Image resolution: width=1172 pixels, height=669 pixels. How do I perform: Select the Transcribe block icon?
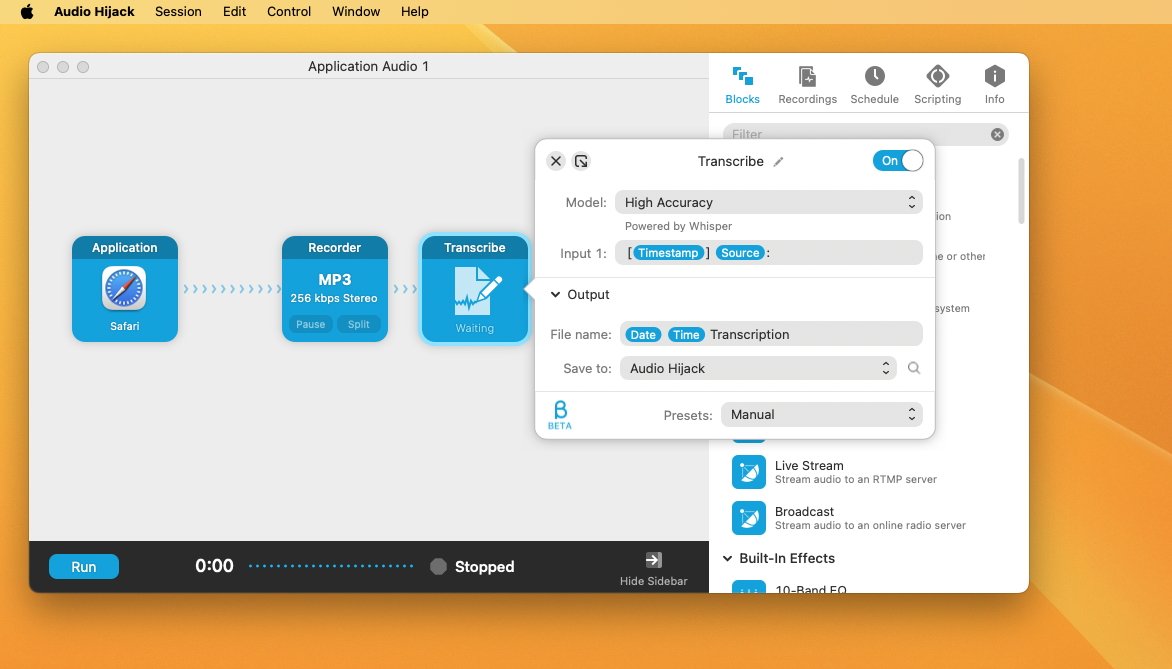pos(475,292)
